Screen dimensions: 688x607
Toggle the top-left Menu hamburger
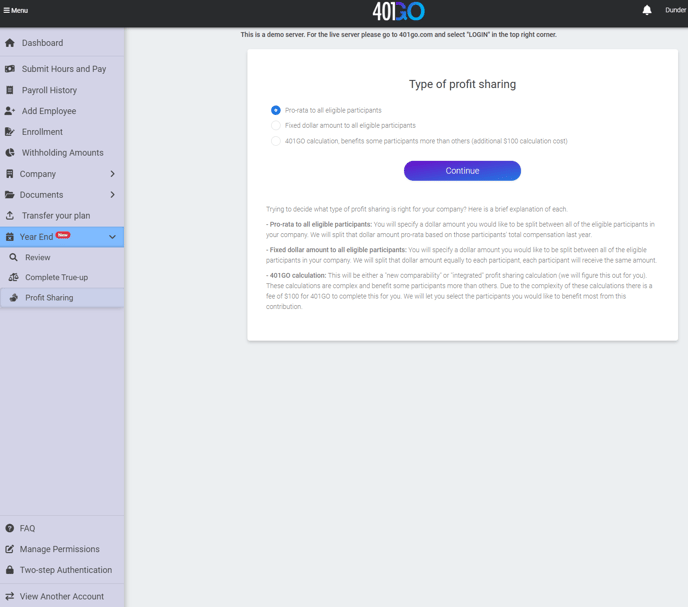click(x=15, y=10)
